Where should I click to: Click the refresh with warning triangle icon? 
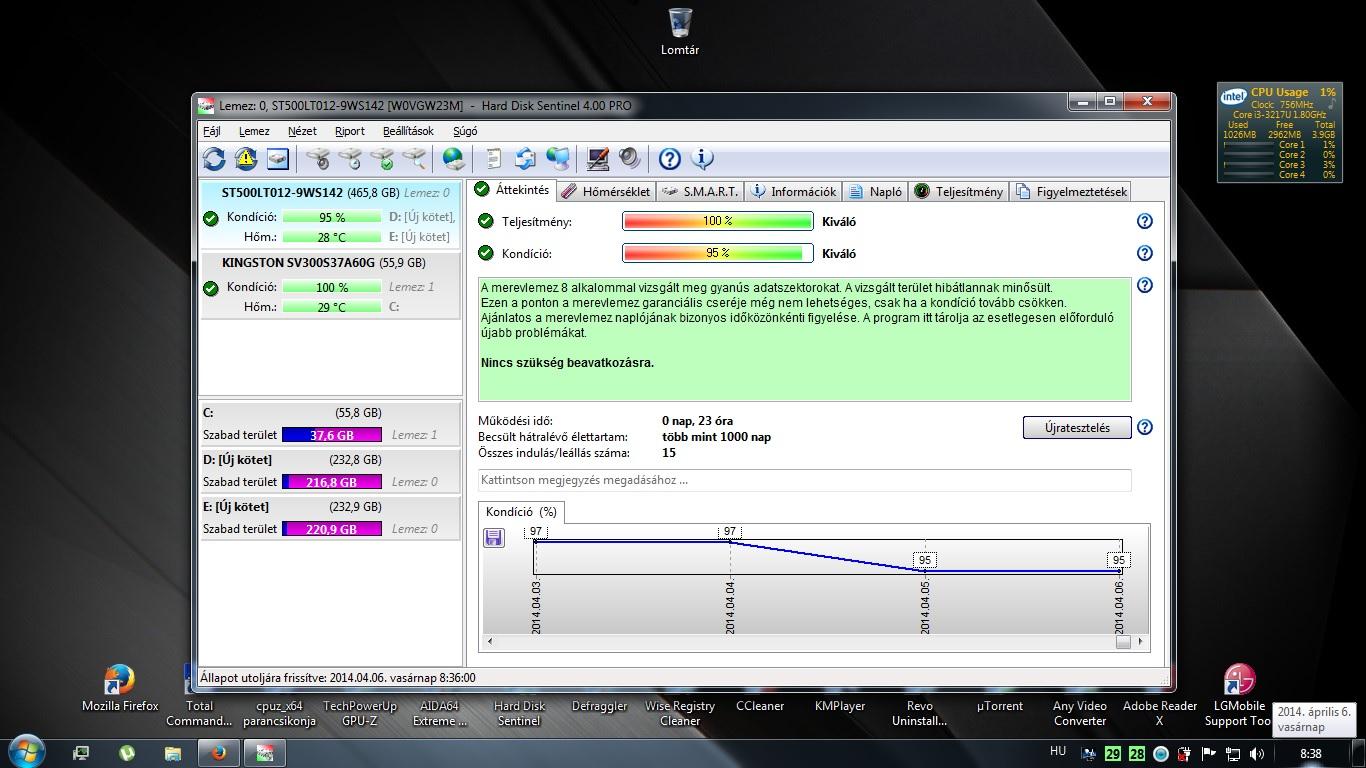(x=245, y=158)
